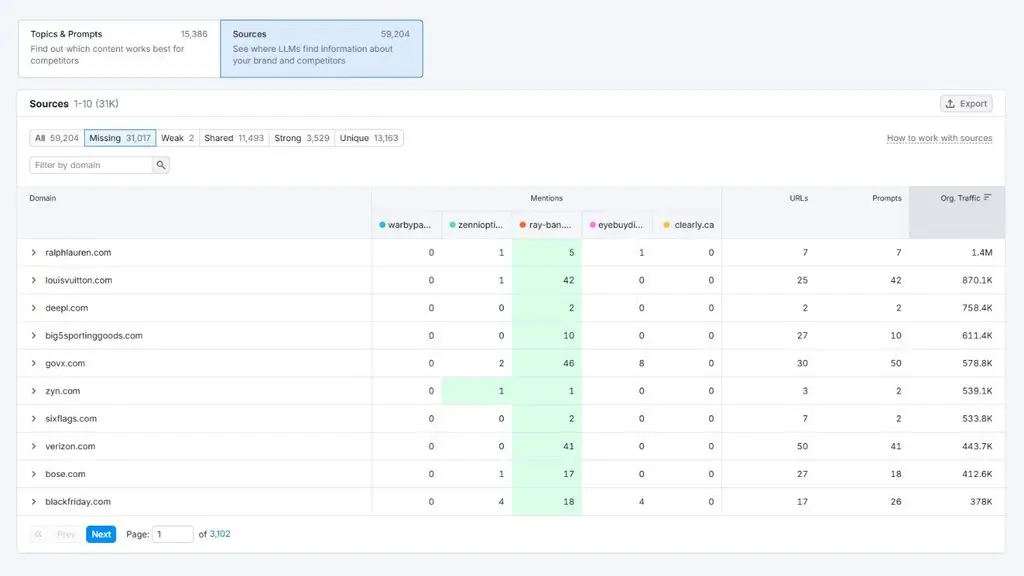Select the Weak sources filter
The image size is (1024, 576).
178,138
